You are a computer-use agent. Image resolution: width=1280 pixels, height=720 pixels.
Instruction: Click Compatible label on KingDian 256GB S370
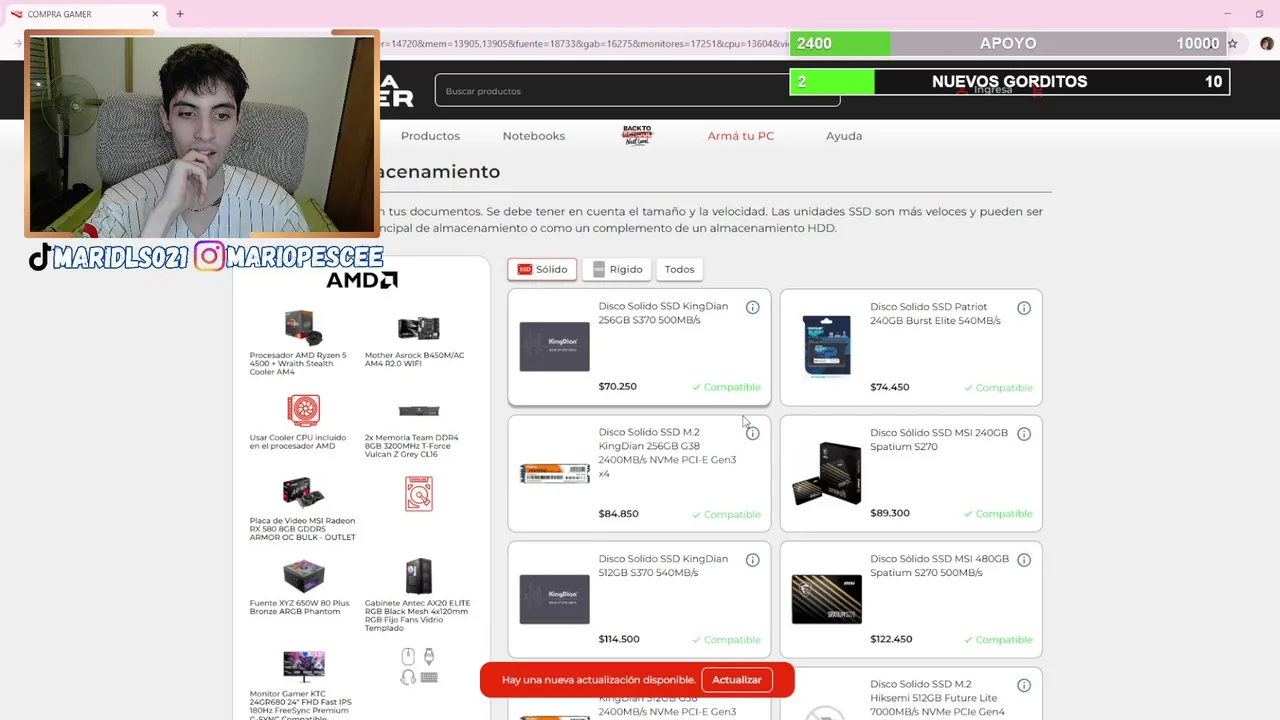[726, 387]
